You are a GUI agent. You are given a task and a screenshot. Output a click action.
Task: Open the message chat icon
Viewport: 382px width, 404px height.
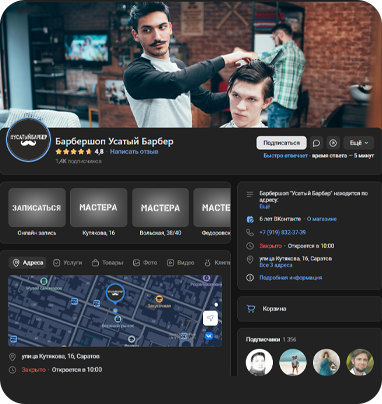click(x=316, y=143)
